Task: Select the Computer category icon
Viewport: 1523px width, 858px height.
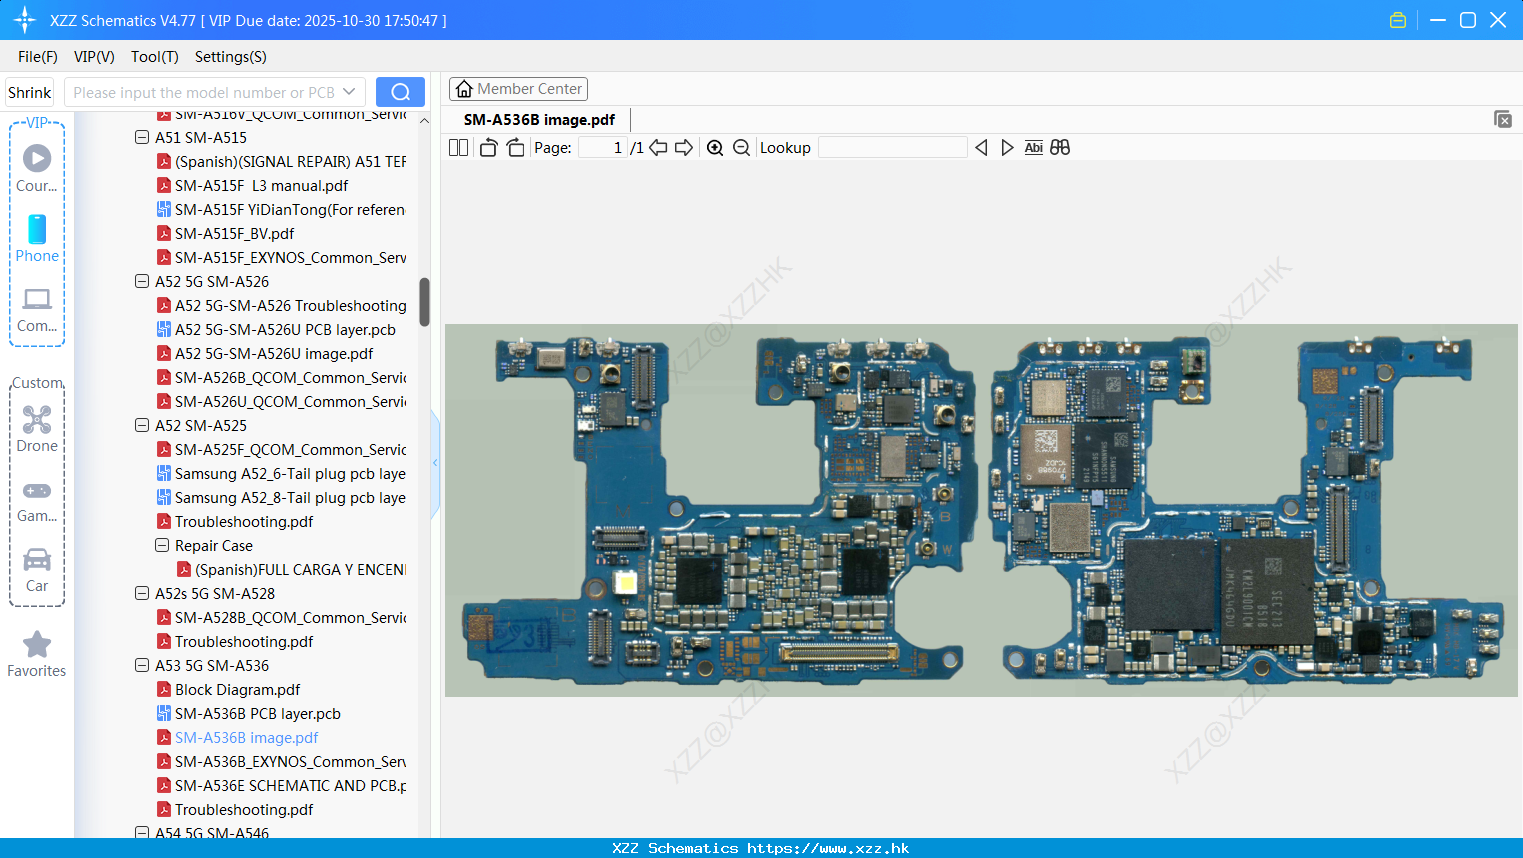Action: click(x=37, y=309)
